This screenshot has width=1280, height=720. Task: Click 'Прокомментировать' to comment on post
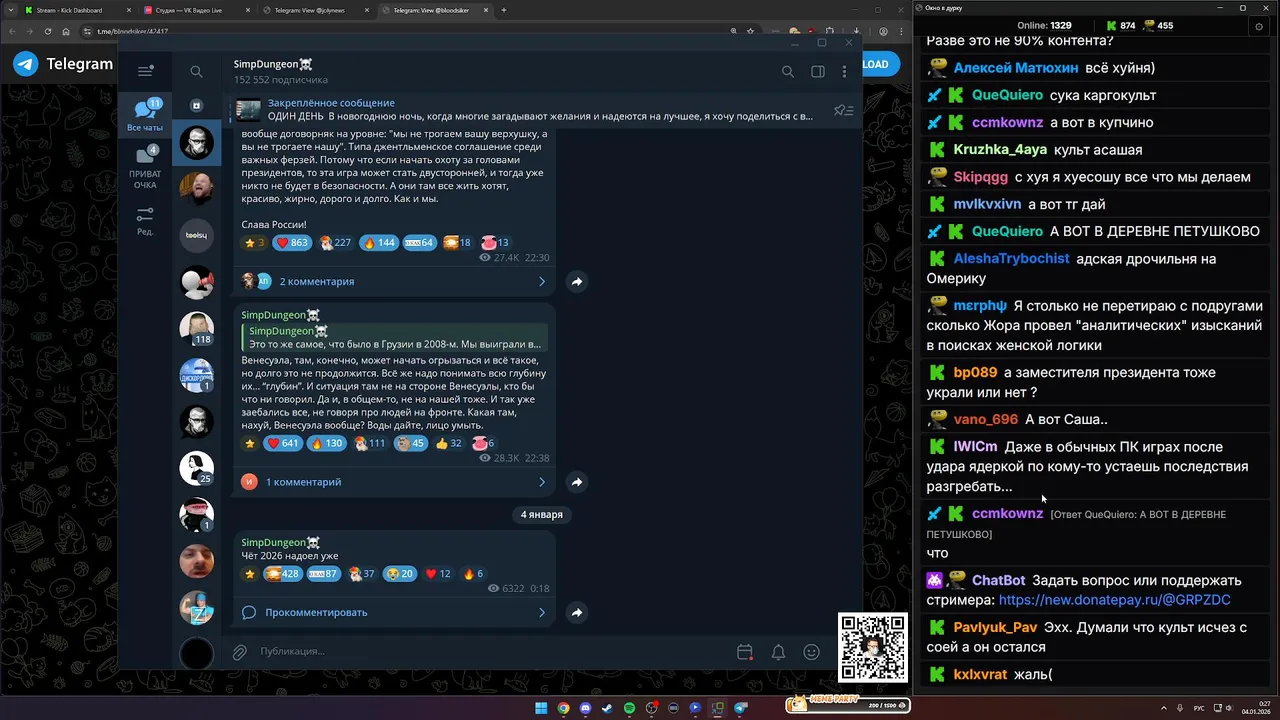pyautogui.click(x=395, y=612)
